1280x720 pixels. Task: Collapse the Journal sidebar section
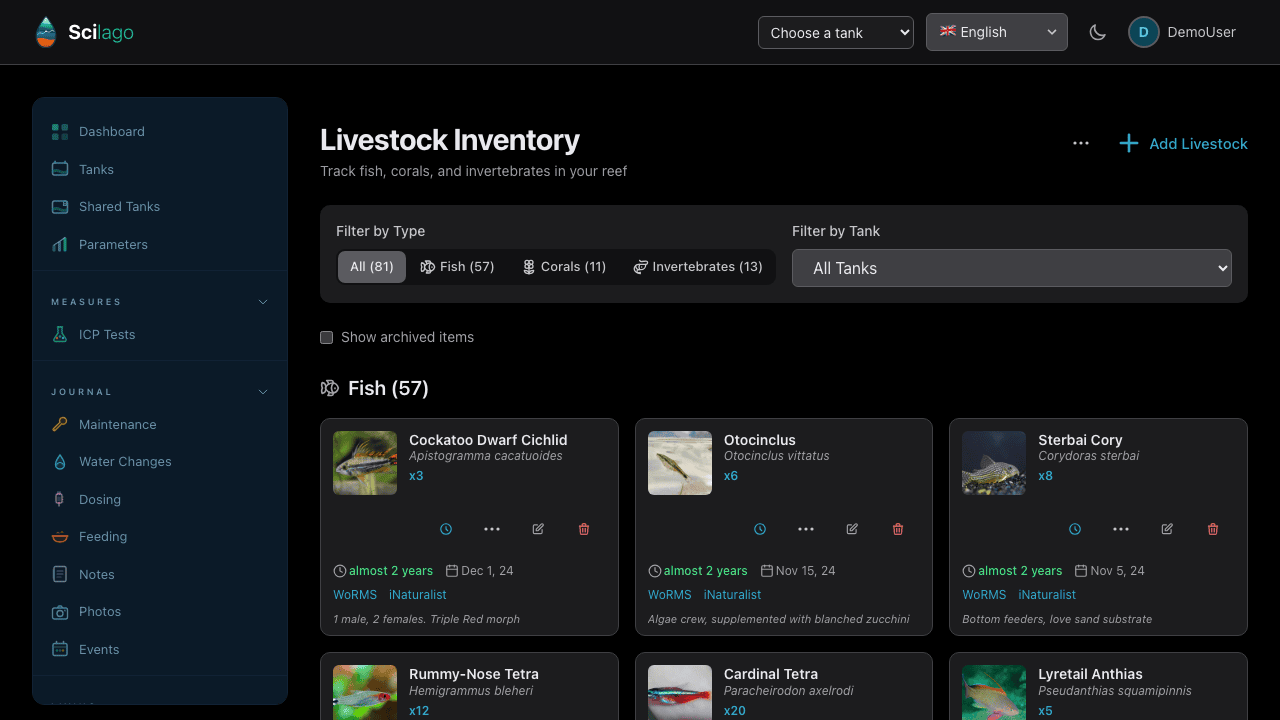(263, 392)
